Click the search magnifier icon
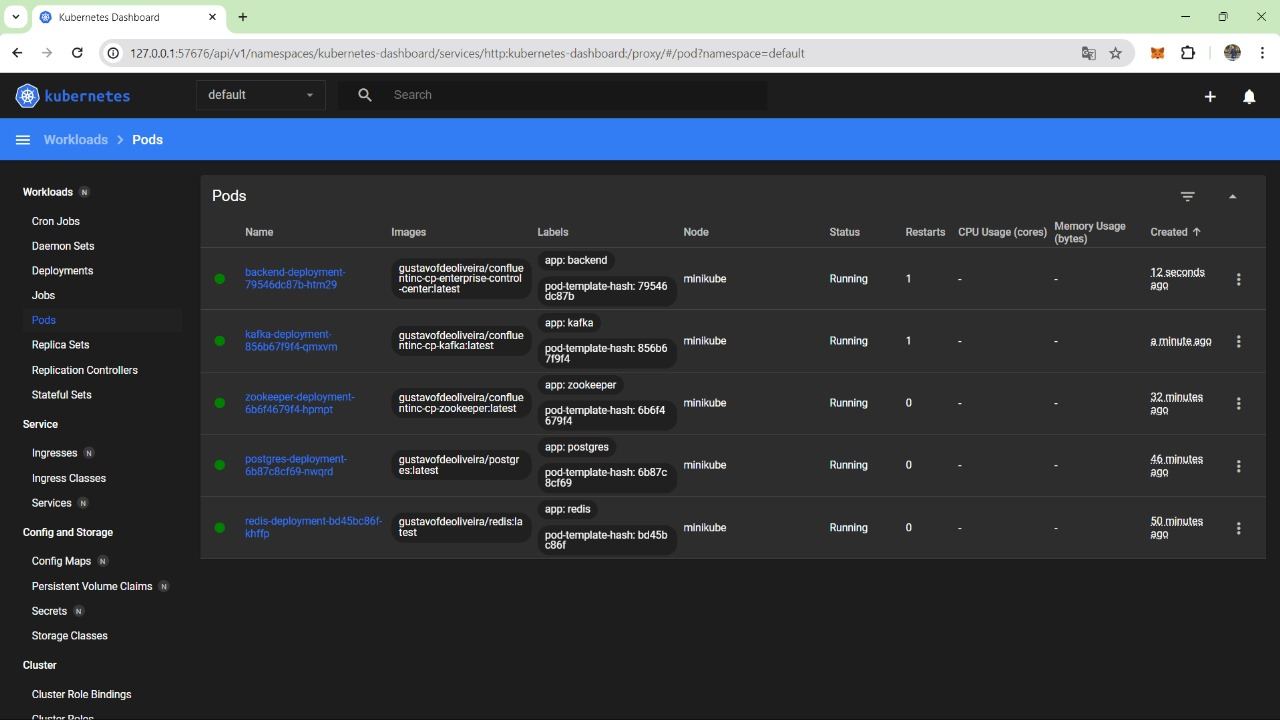 365,95
